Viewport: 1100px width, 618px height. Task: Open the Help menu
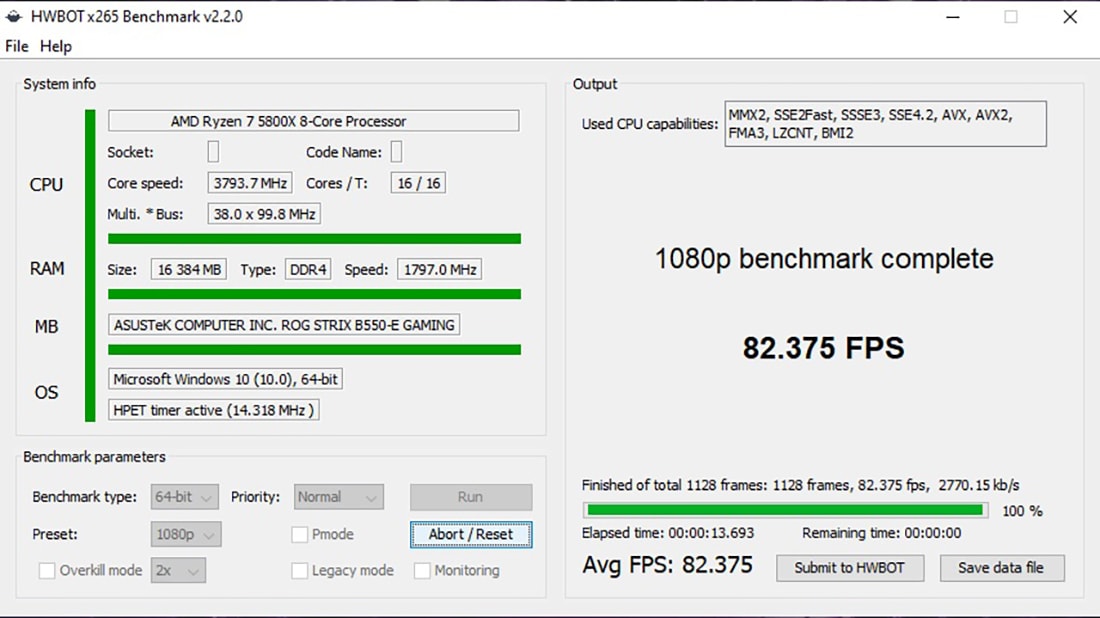[x=56, y=46]
